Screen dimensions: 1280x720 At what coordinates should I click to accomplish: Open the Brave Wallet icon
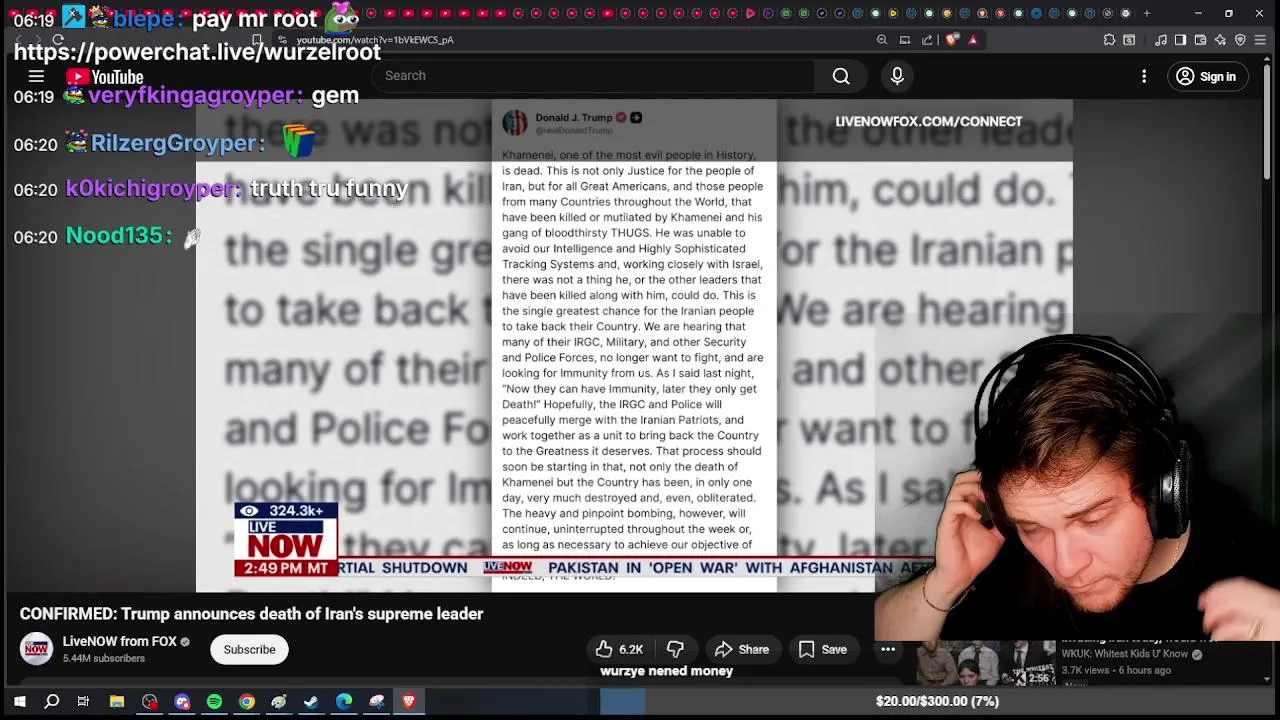point(1200,40)
